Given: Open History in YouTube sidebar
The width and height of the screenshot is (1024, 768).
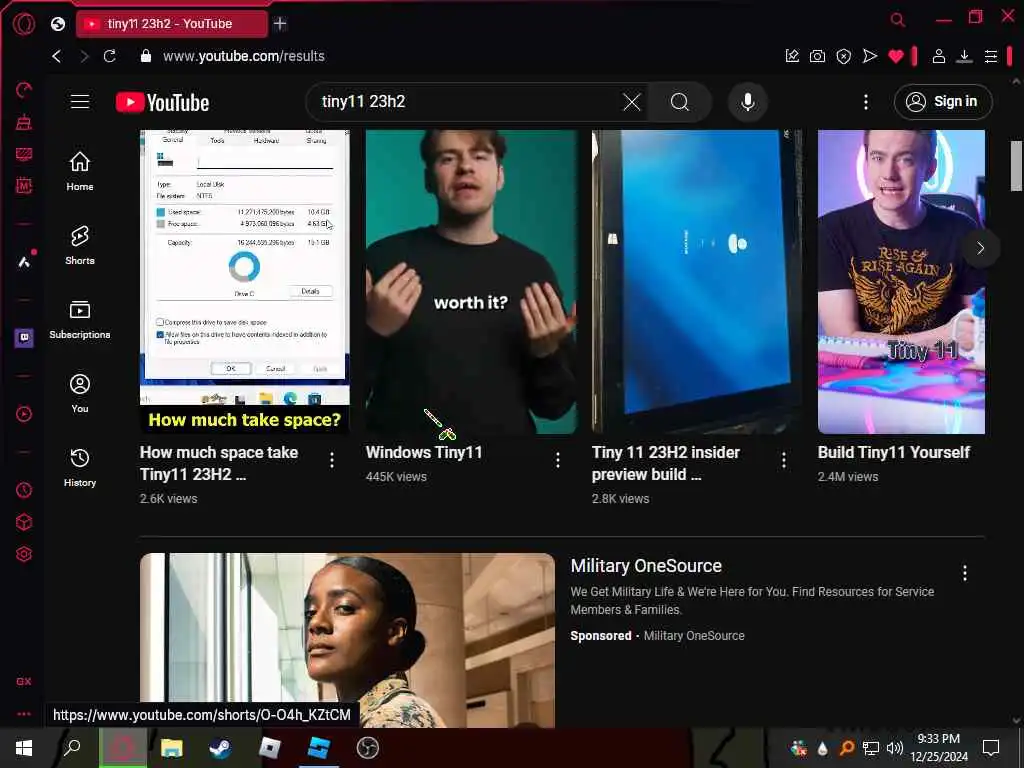Looking at the screenshot, I should 80,467.
